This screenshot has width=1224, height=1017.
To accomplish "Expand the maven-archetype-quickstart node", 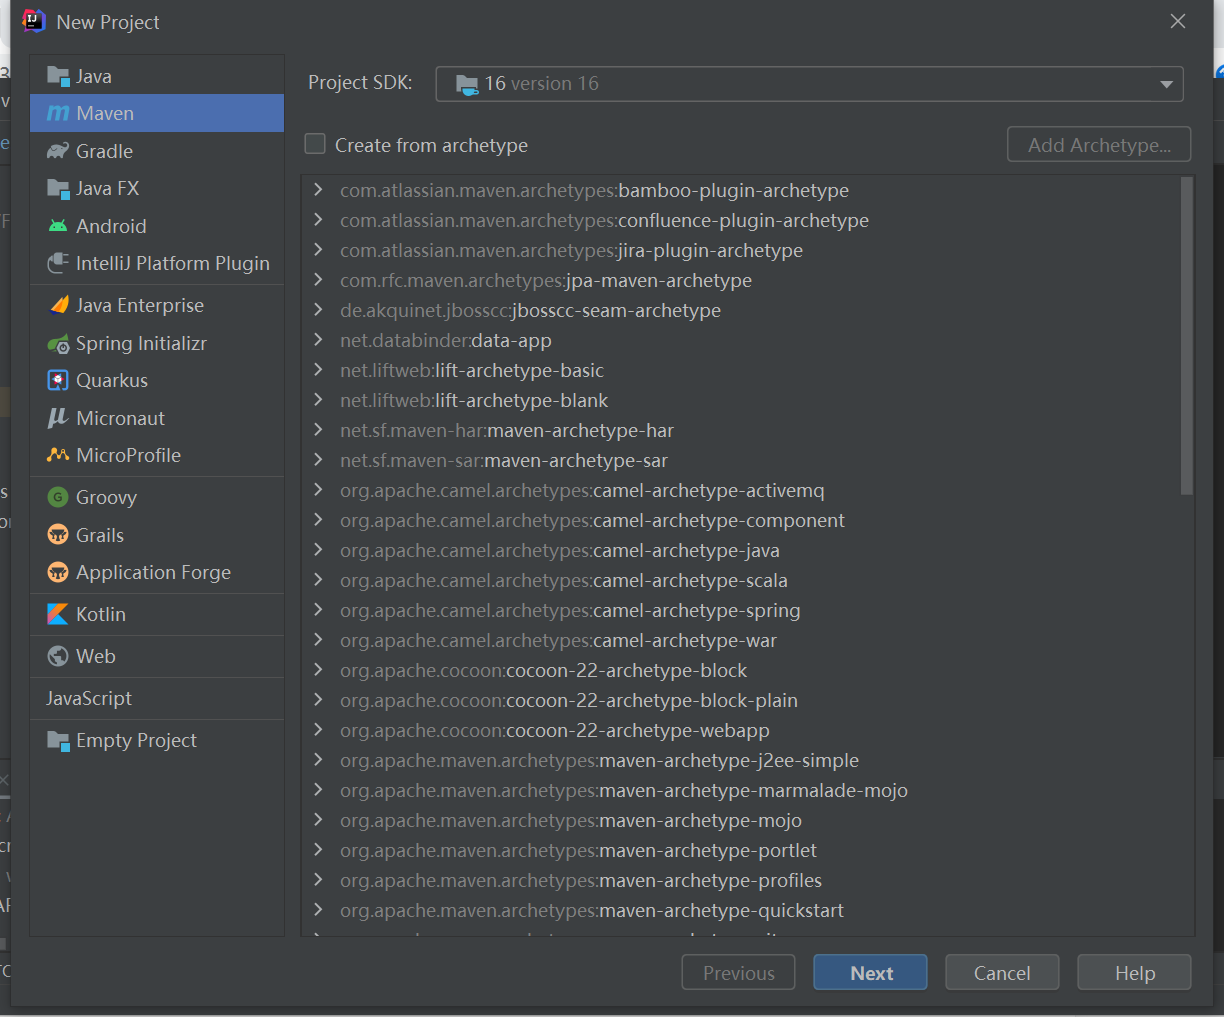I will coord(318,910).
